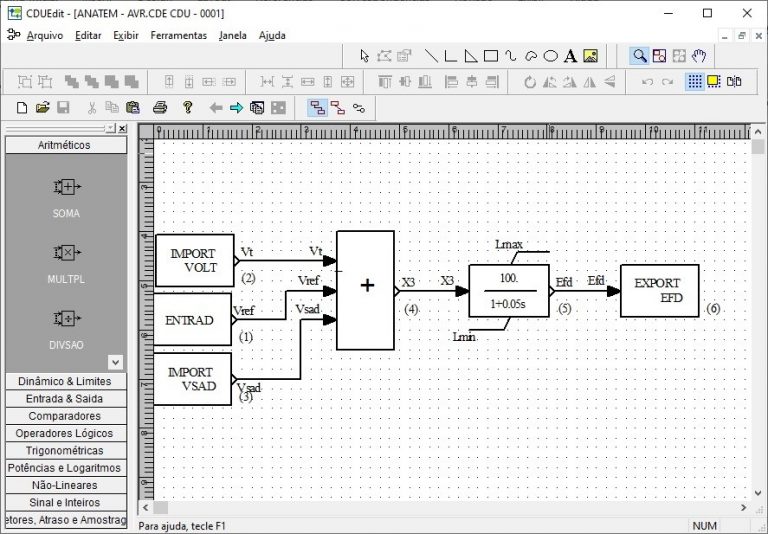Screen dimensions: 768x534
Task: Open the Ferramentas menu
Action: pos(178,35)
